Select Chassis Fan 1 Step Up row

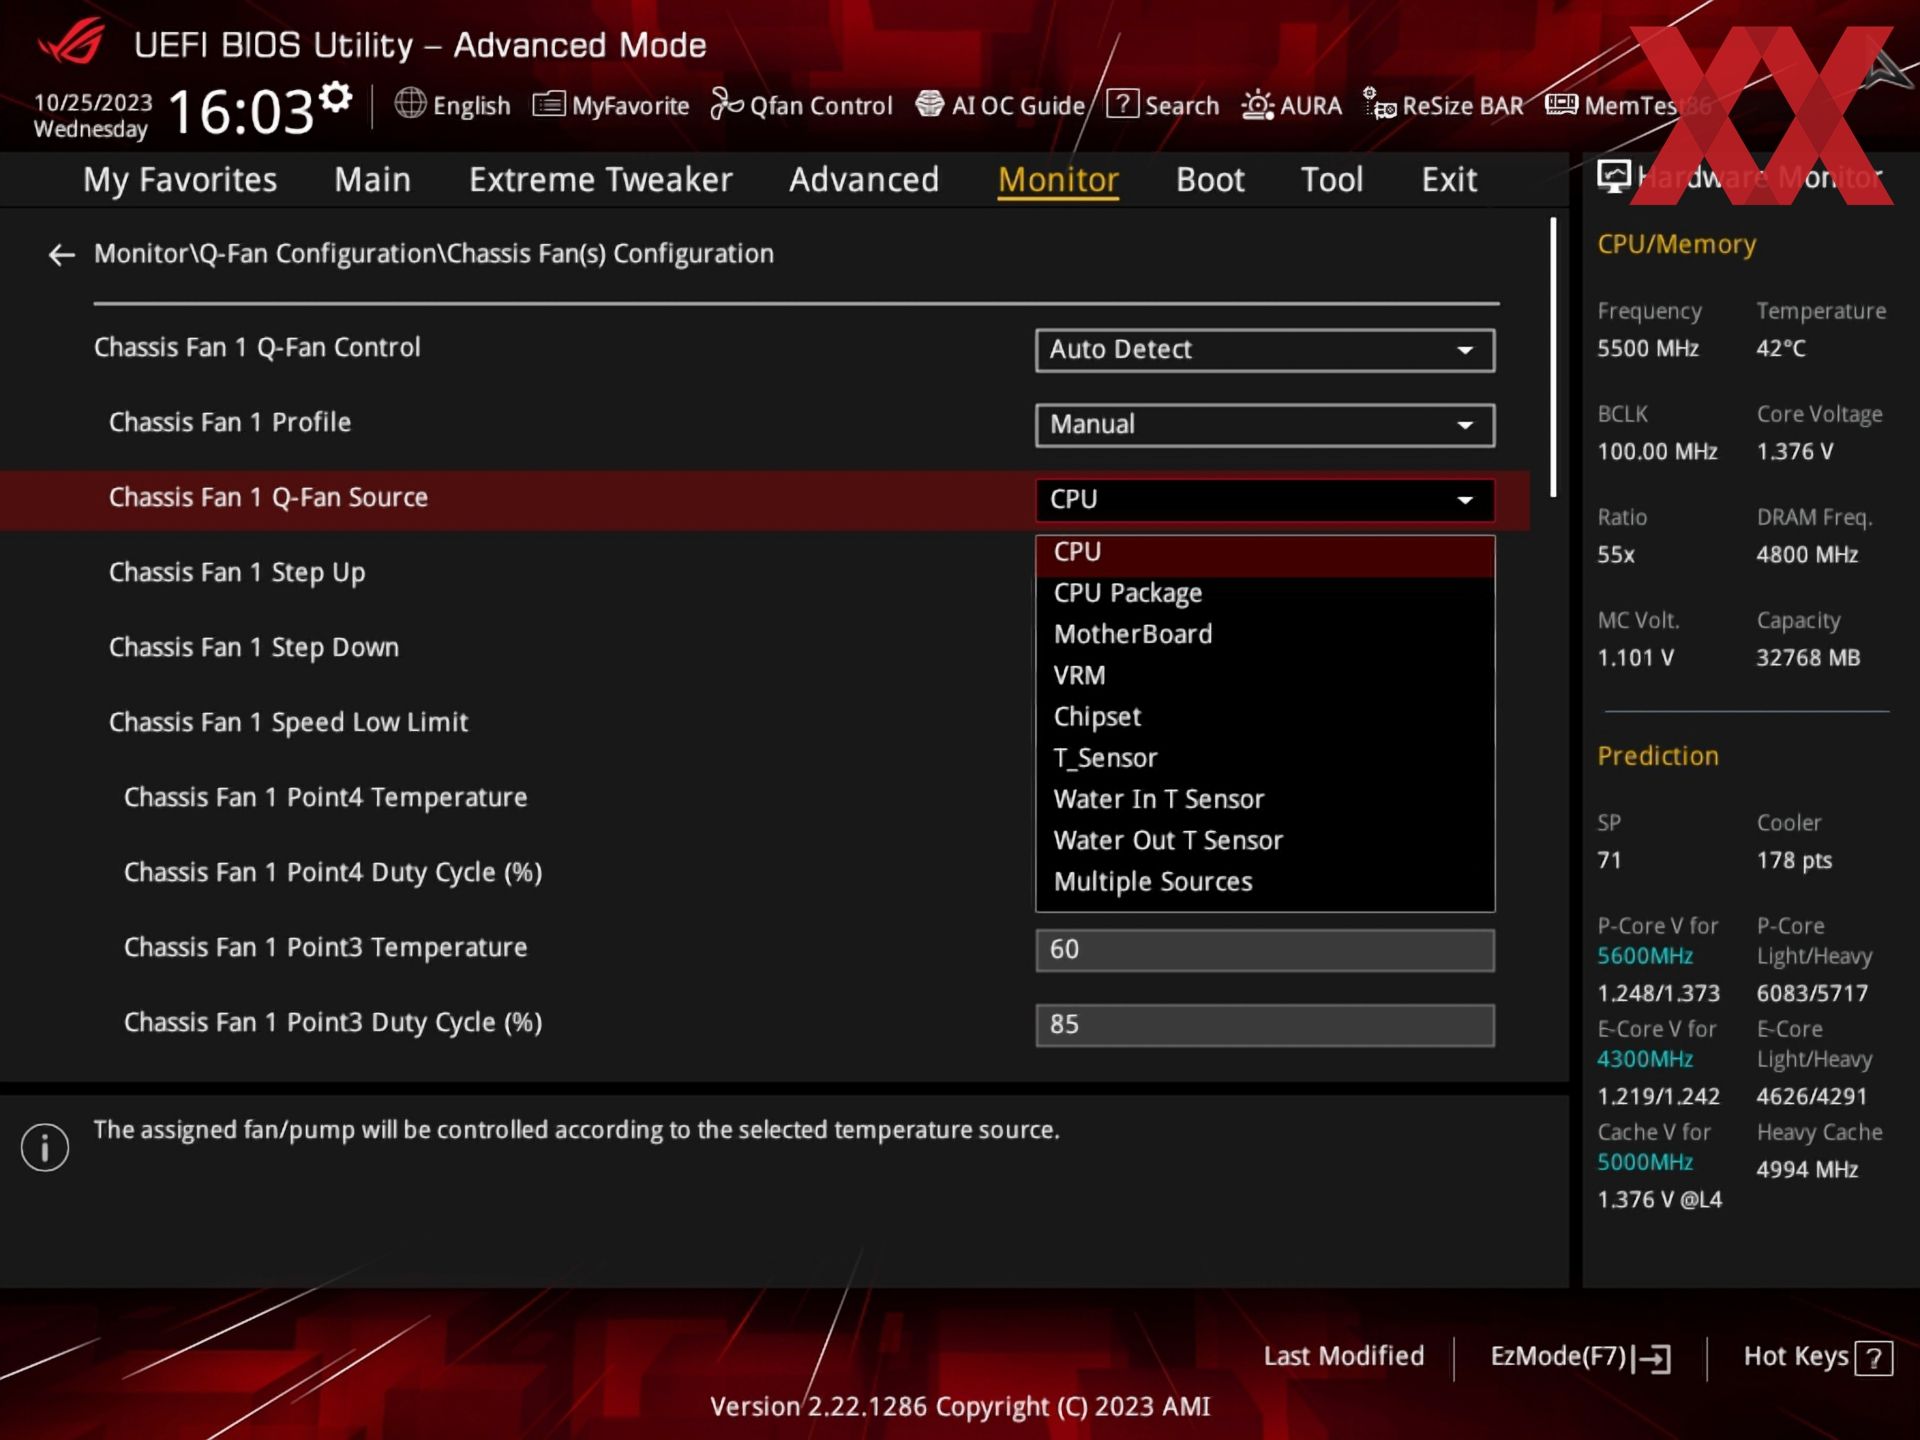click(x=237, y=573)
